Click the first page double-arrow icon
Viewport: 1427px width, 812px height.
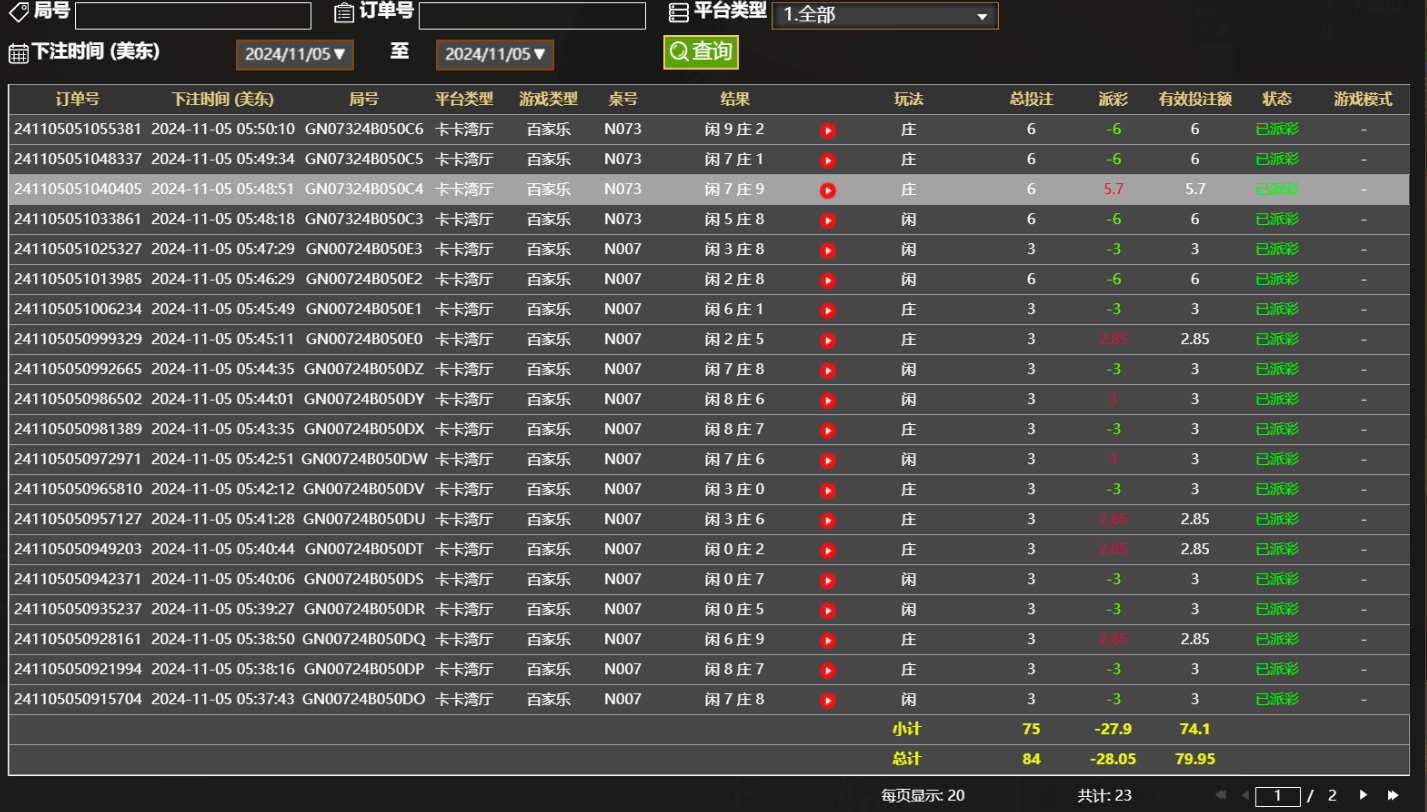tap(1221, 795)
